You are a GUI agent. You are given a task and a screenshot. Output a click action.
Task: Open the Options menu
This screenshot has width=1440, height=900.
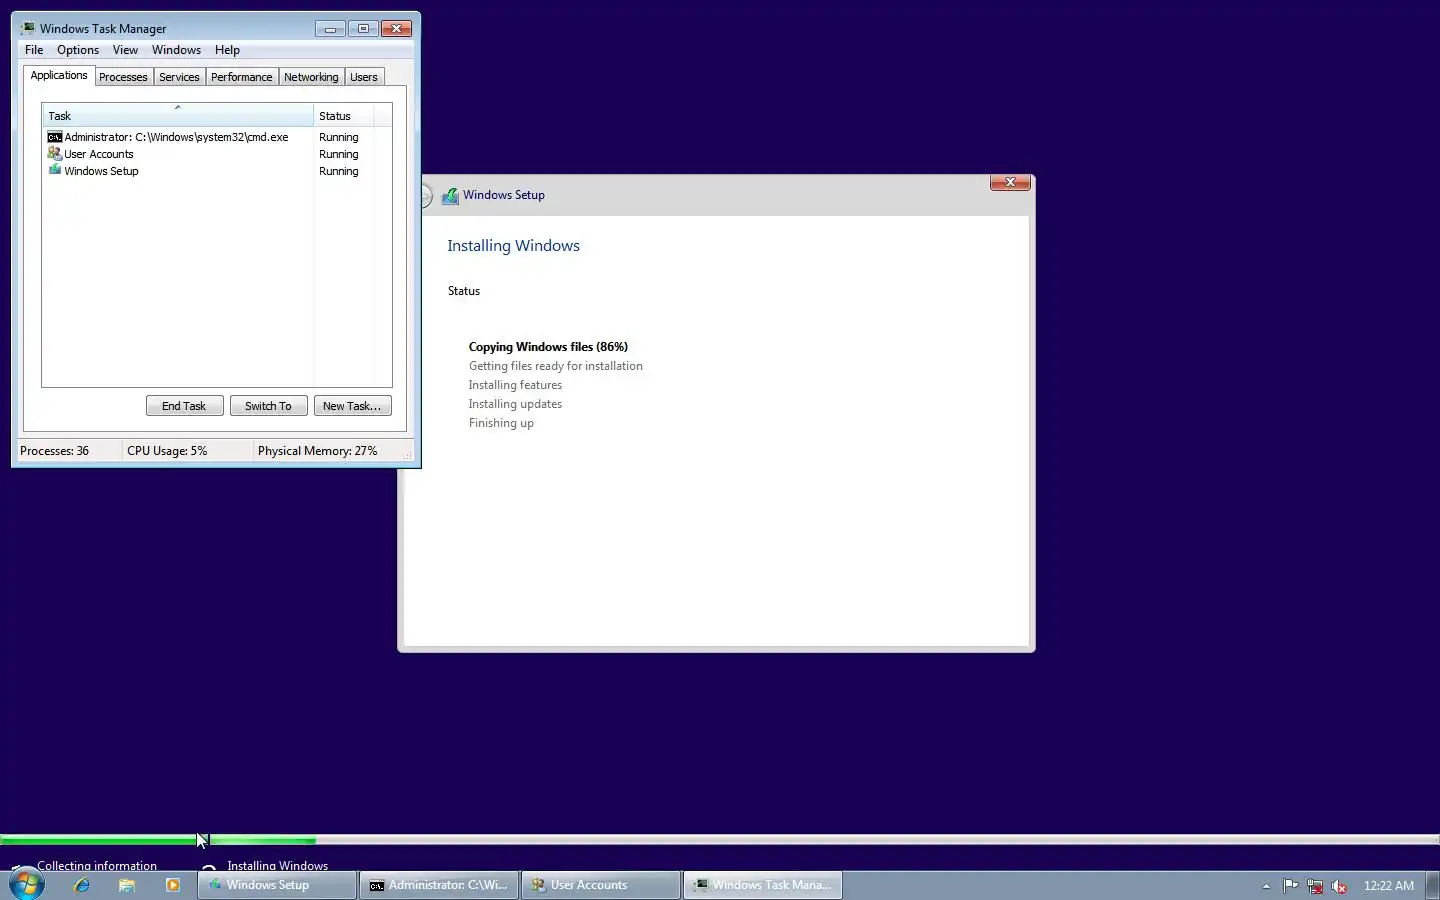pyautogui.click(x=78, y=50)
